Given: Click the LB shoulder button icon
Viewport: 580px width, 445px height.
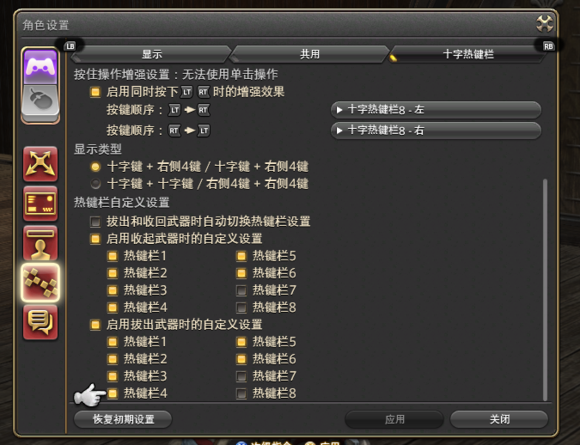Looking at the screenshot, I should point(70,46).
